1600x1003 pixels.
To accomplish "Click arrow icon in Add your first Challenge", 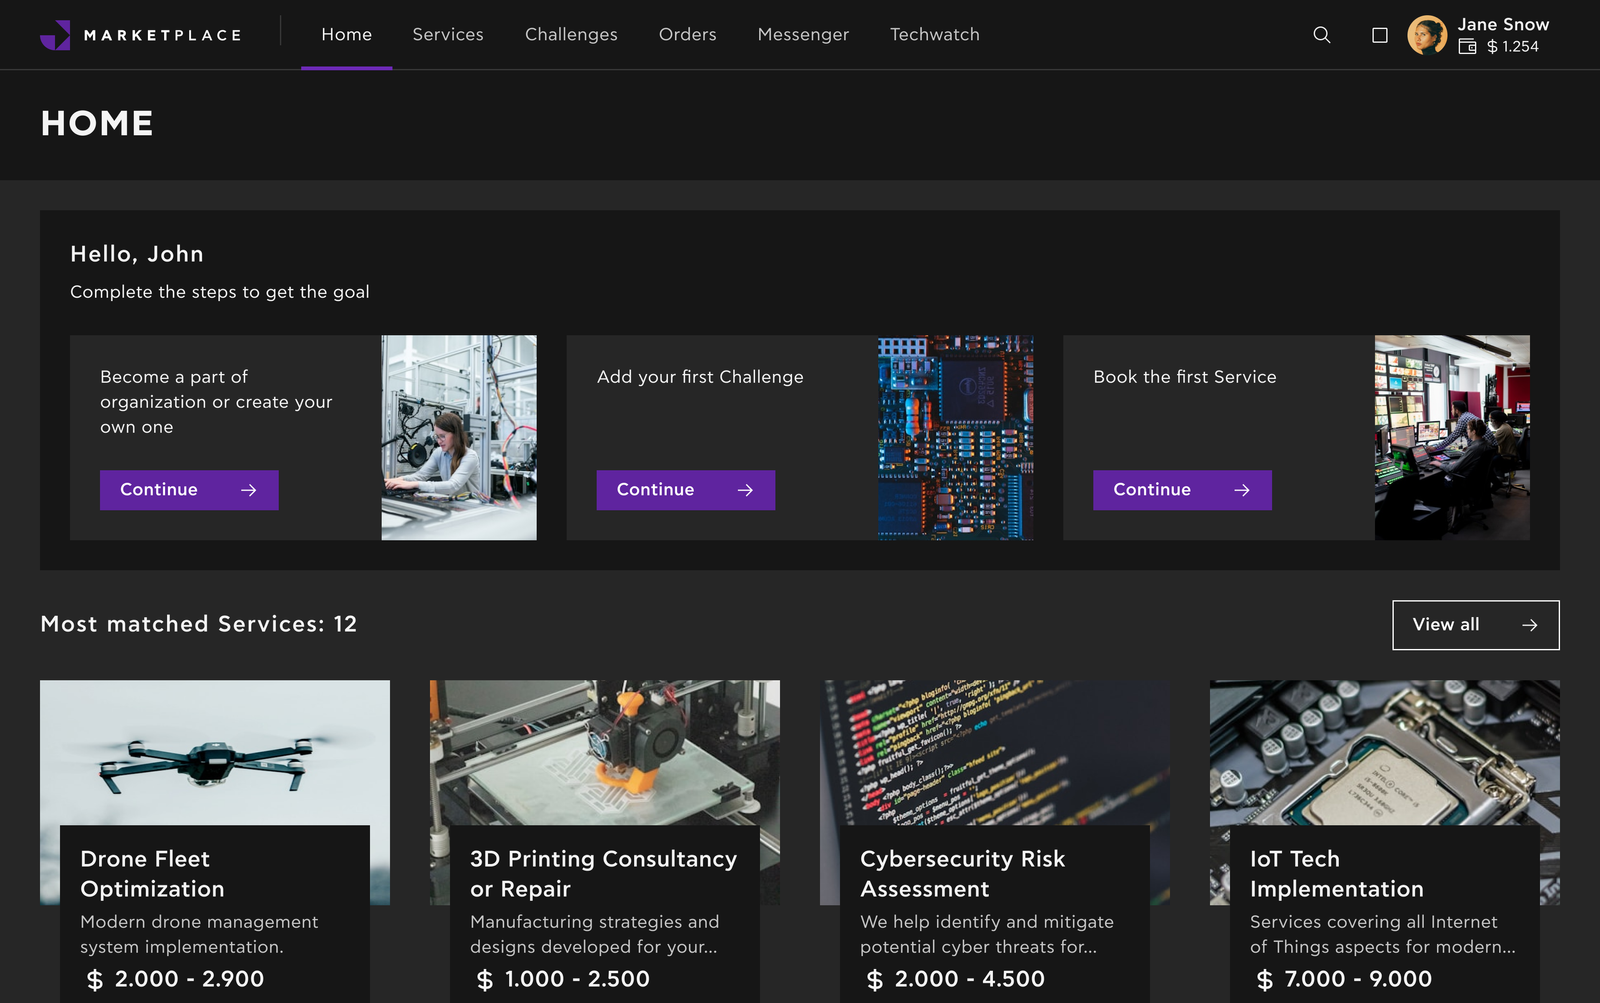I will (x=745, y=490).
